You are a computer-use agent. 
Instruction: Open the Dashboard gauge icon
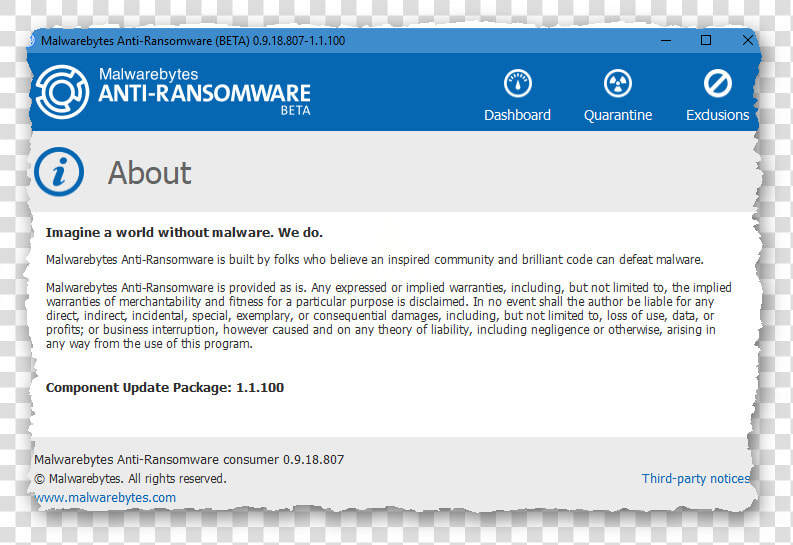coord(517,83)
